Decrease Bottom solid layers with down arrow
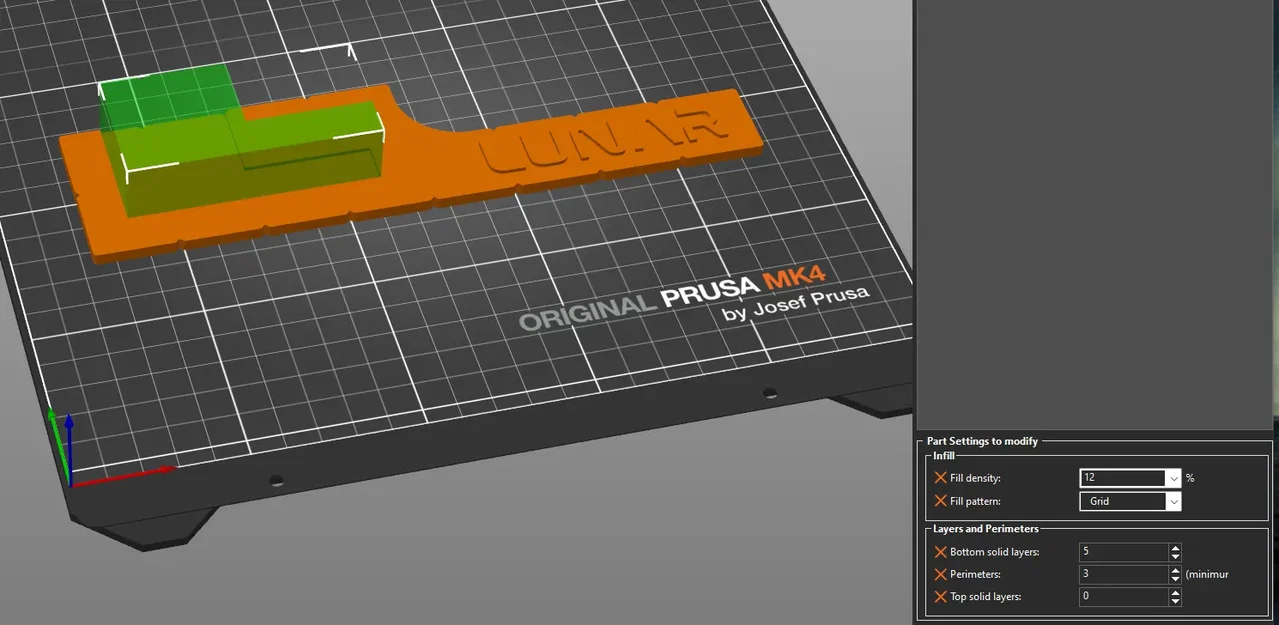This screenshot has height=625, width=1279. pos(1175,557)
